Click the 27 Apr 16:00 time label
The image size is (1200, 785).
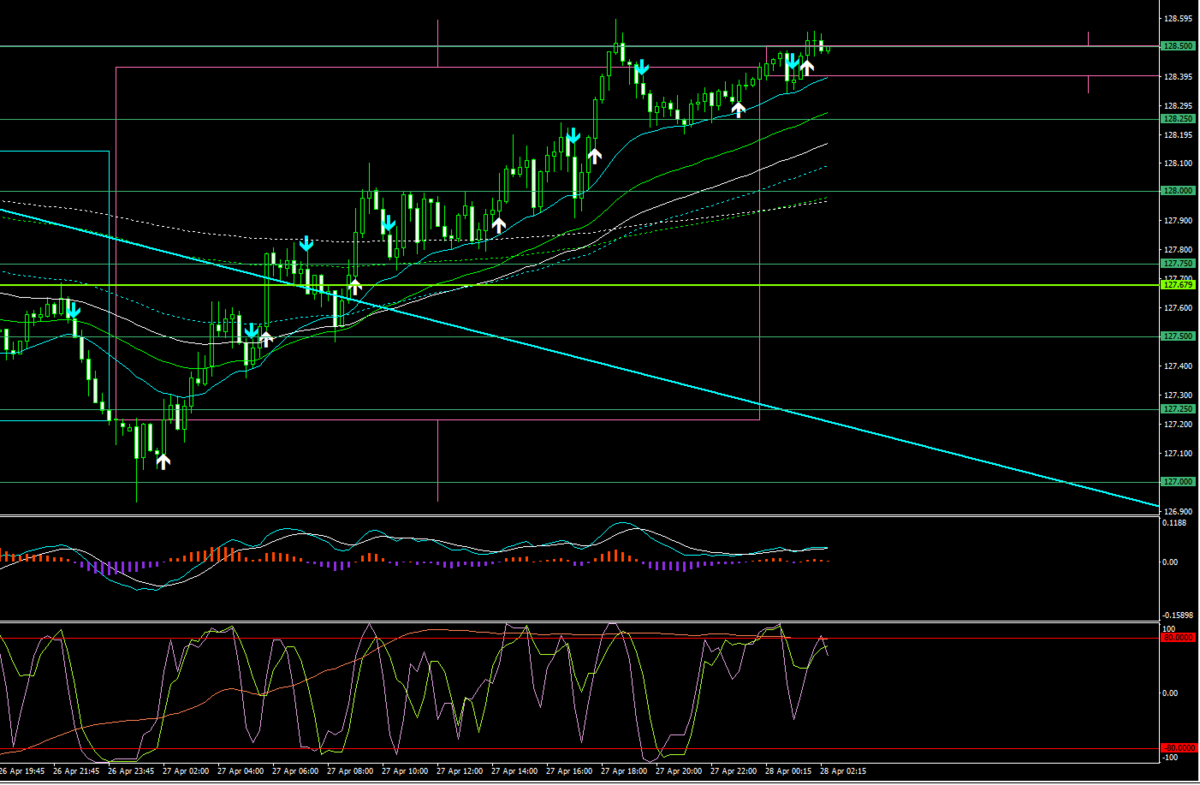(571, 772)
